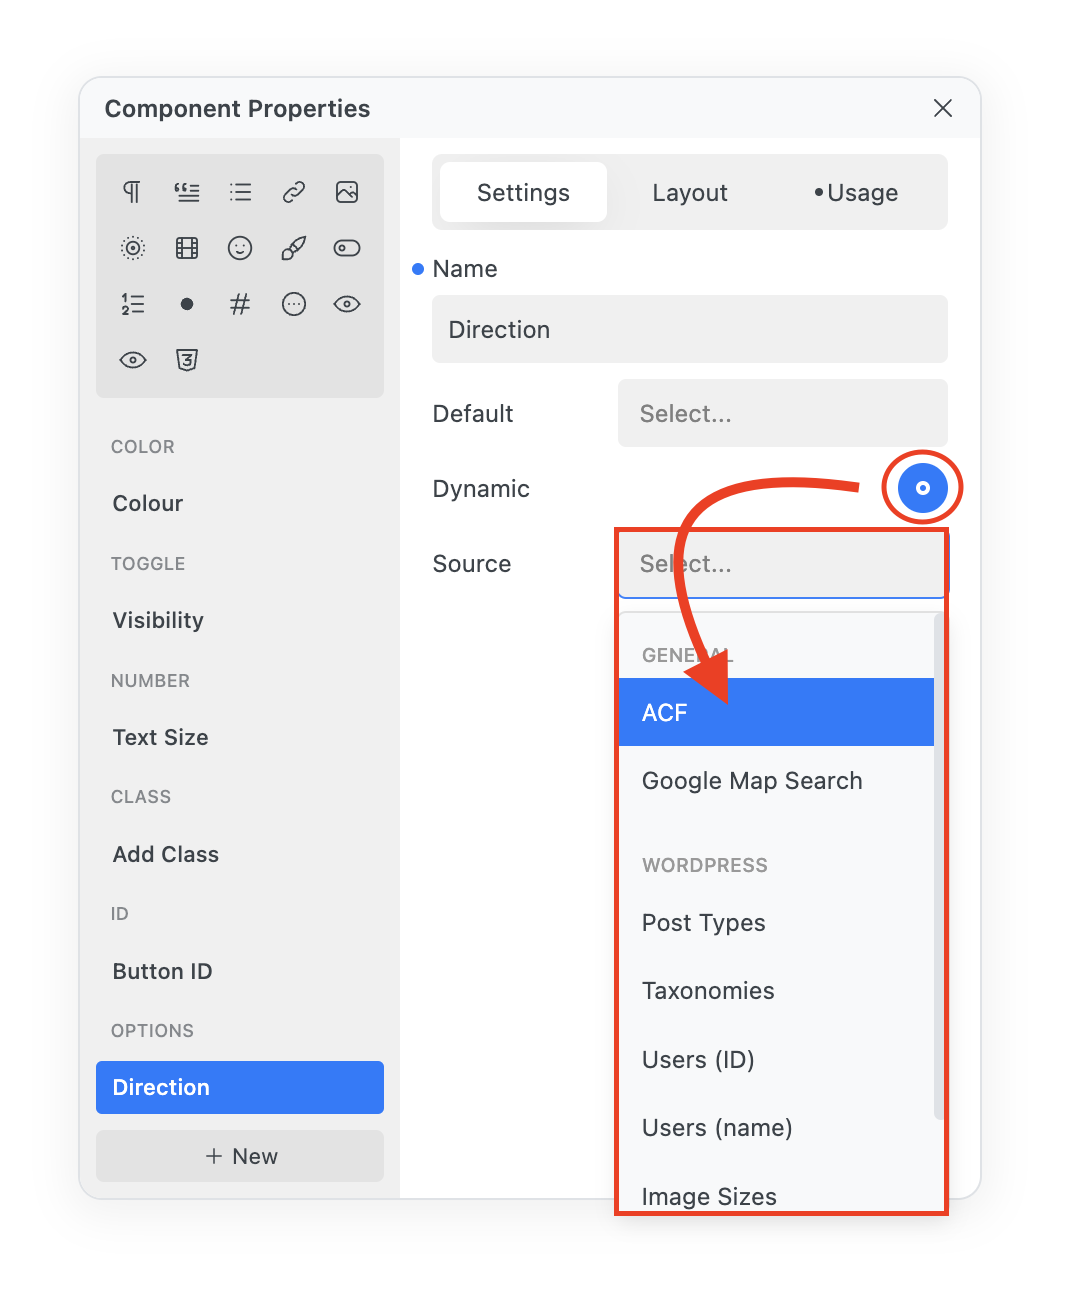Select the paragraph text property icon
Image resolution: width=1074 pixels, height=1294 pixels.
click(132, 192)
